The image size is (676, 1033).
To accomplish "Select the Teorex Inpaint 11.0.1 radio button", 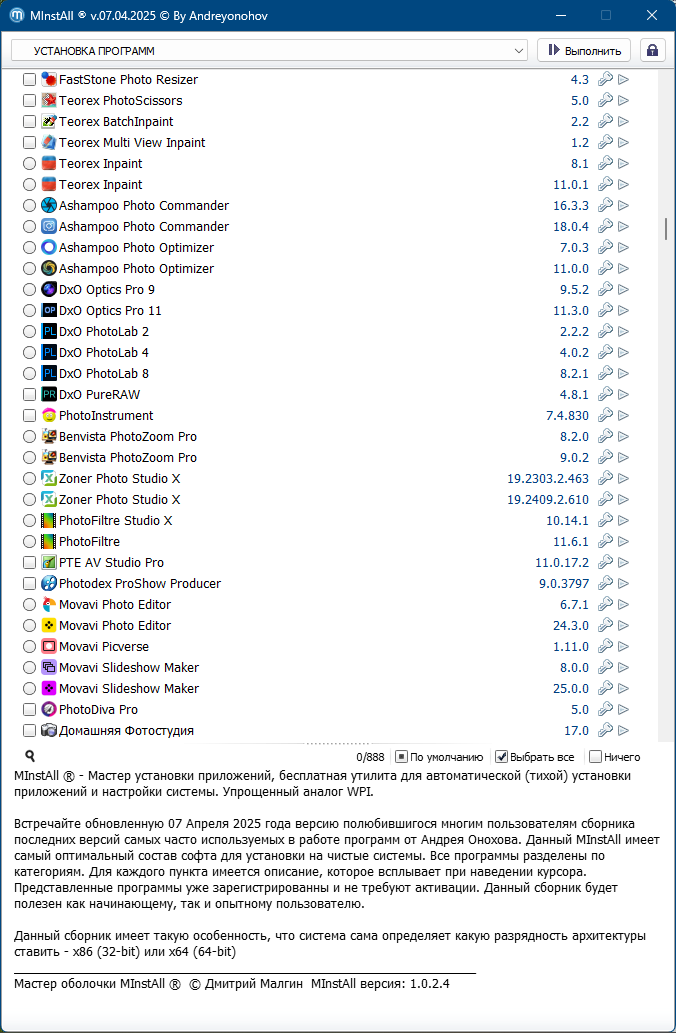I will (29, 184).
